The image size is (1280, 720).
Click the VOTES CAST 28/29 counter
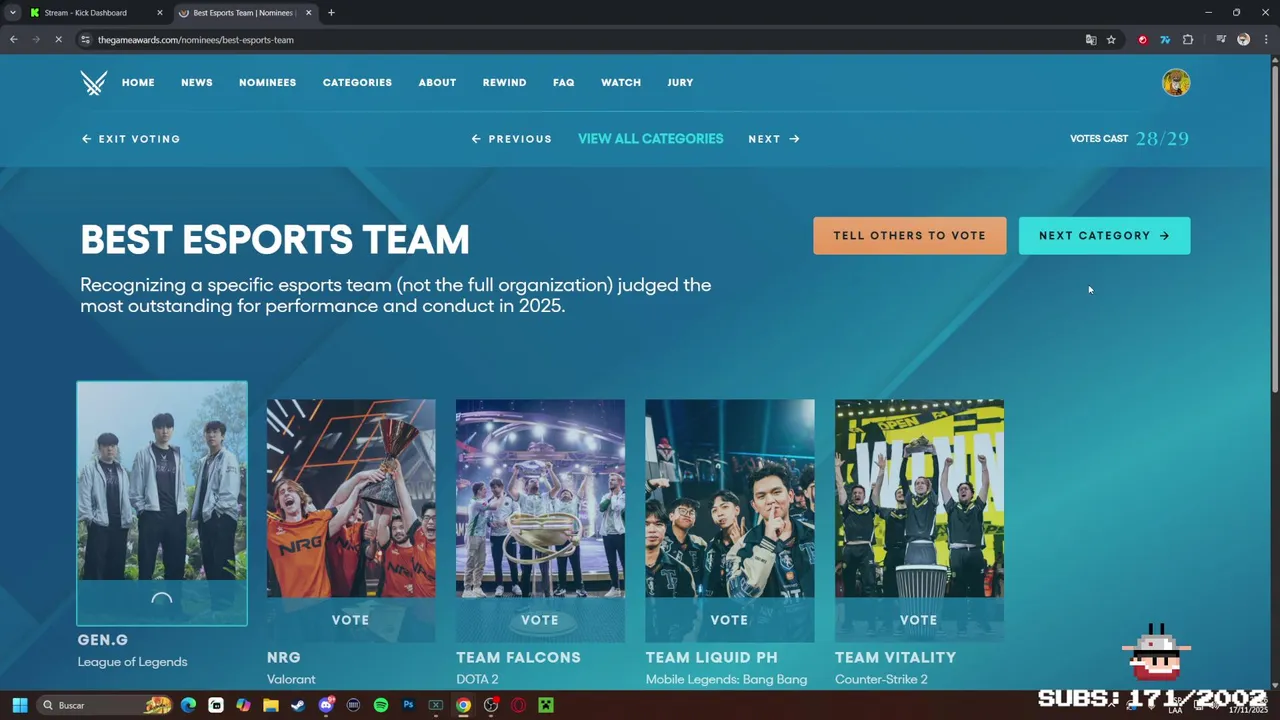tap(1129, 139)
